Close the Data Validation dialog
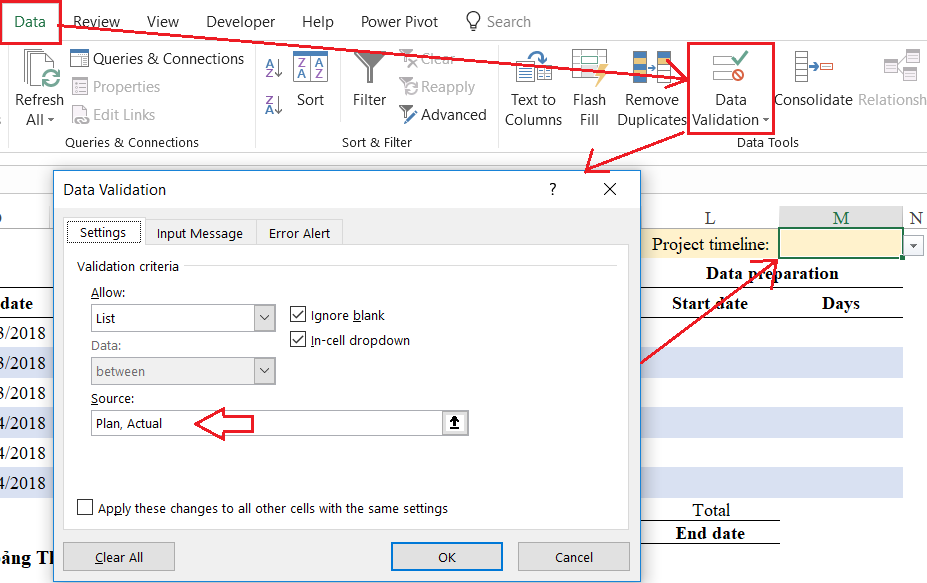 point(610,189)
